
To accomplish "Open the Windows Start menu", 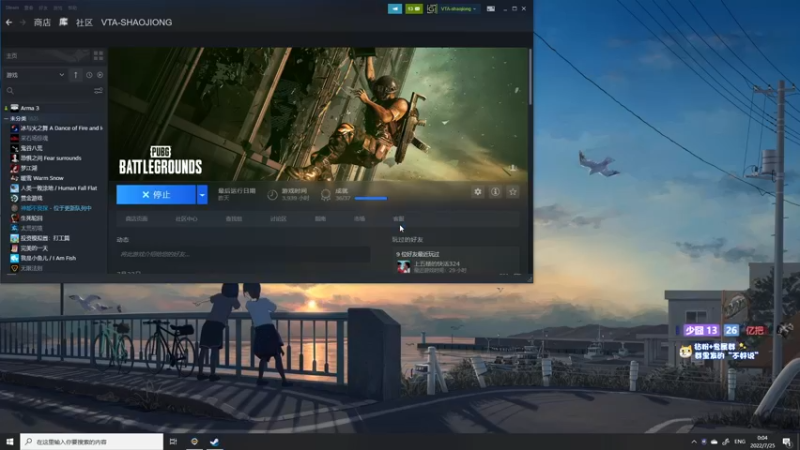I will tap(10, 441).
